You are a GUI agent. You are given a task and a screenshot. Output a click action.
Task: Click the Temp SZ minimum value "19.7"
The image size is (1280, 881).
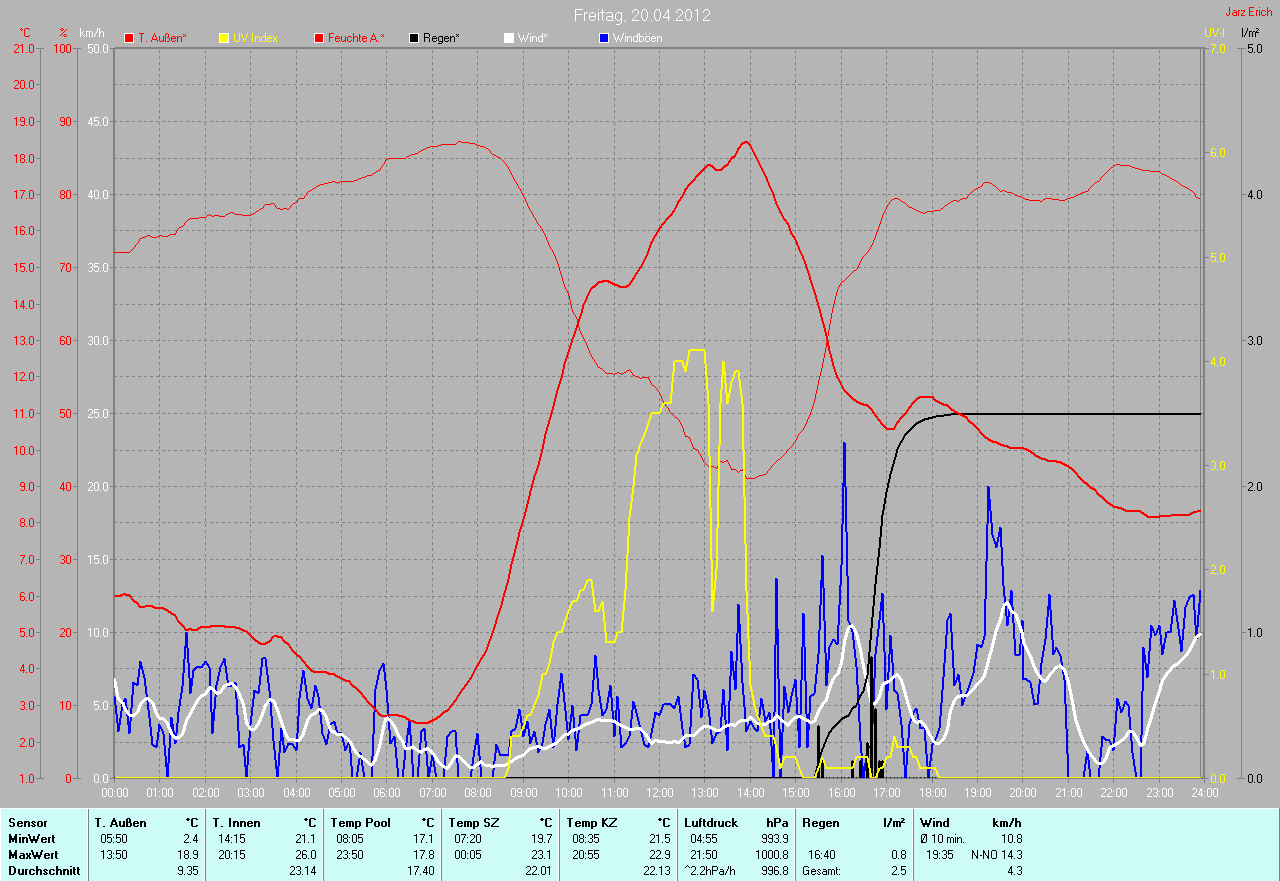coord(540,839)
